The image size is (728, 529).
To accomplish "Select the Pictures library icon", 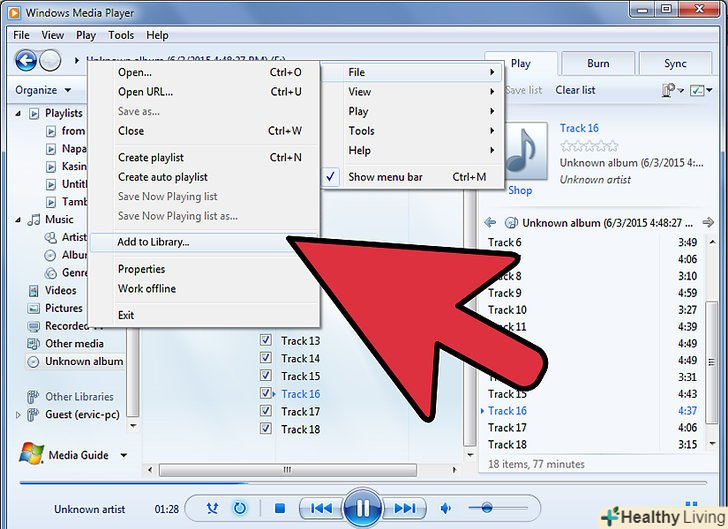I will tap(34, 308).
